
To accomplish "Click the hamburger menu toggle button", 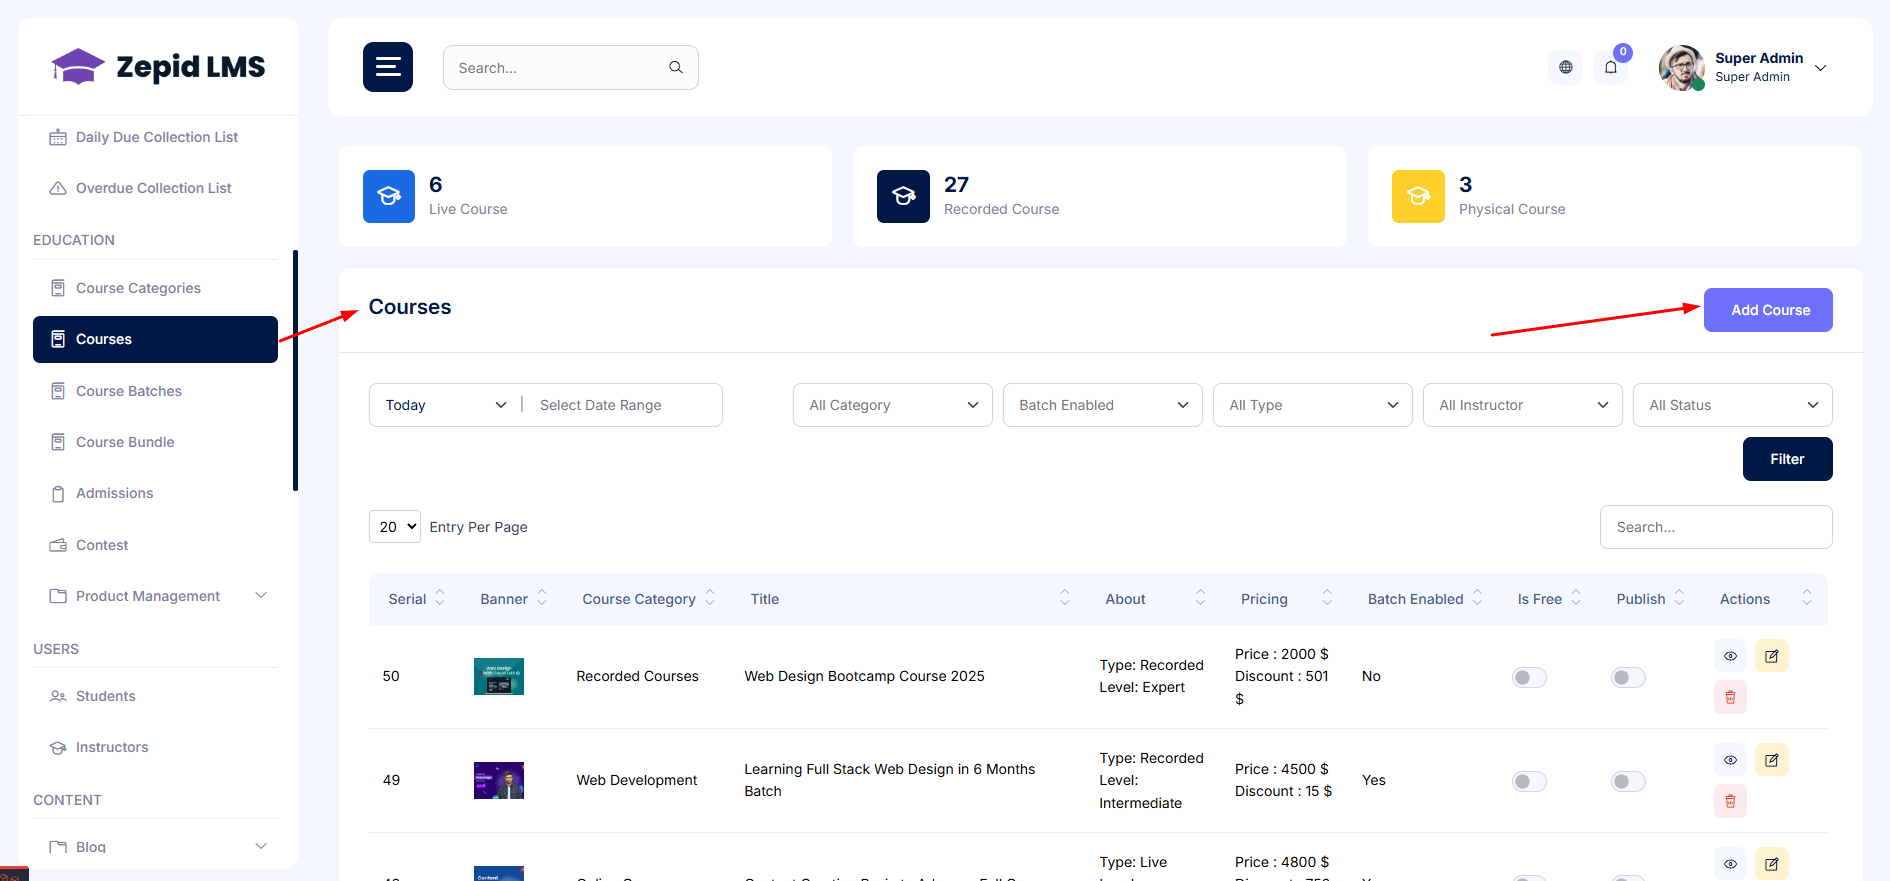I will [x=388, y=67].
